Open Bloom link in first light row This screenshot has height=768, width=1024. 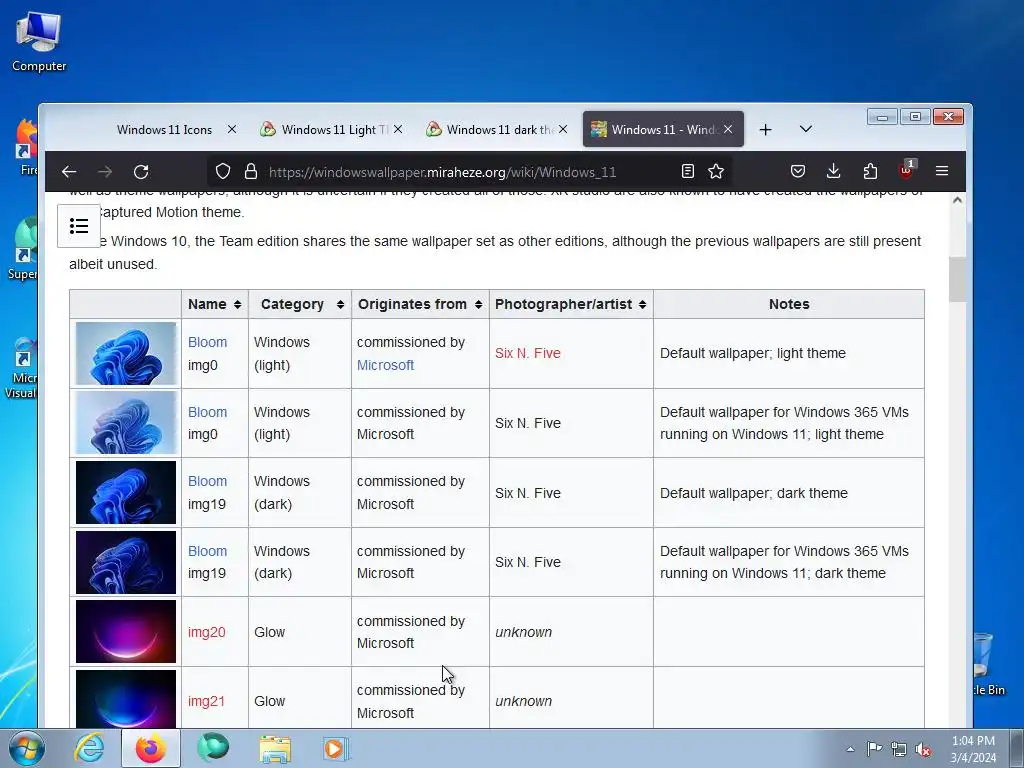tap(208, 342)
